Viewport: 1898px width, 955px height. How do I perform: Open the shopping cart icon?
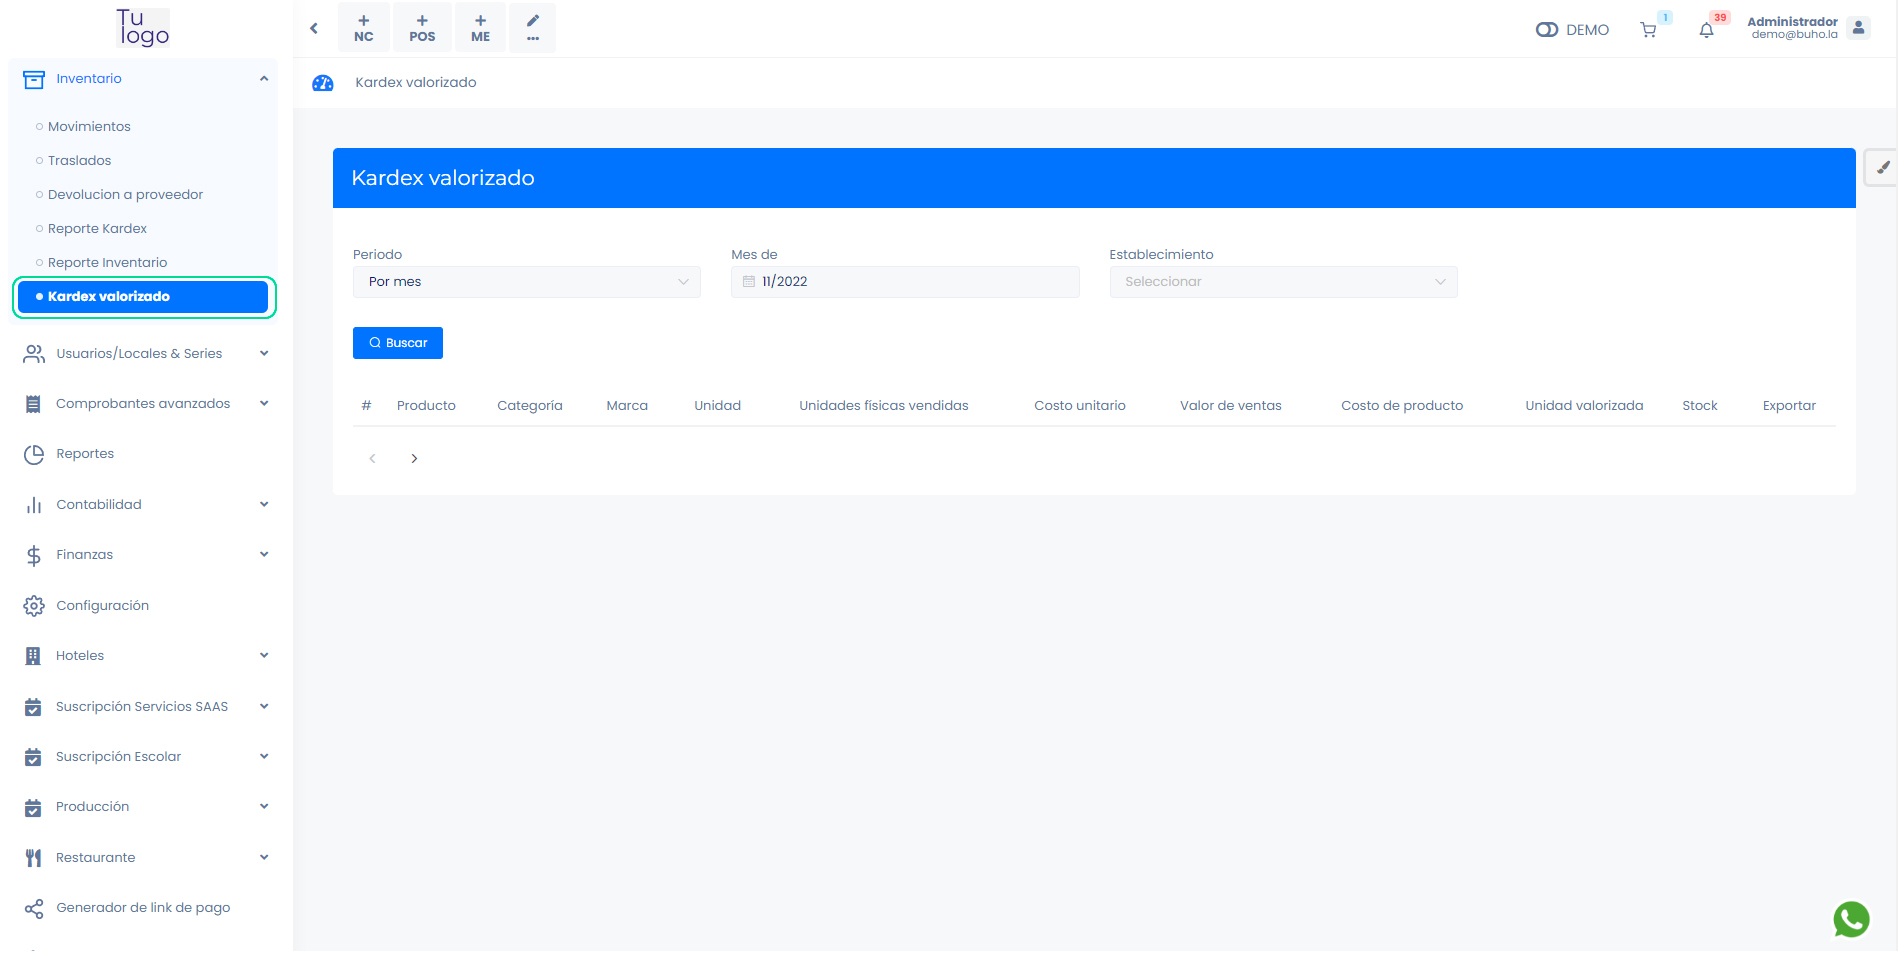pyautogui.click(x=1648, y=30)
